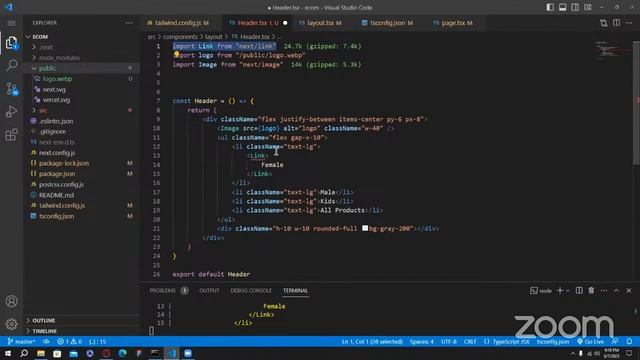
Task: Open logo.webp in explorer
Action: point(57,79)
